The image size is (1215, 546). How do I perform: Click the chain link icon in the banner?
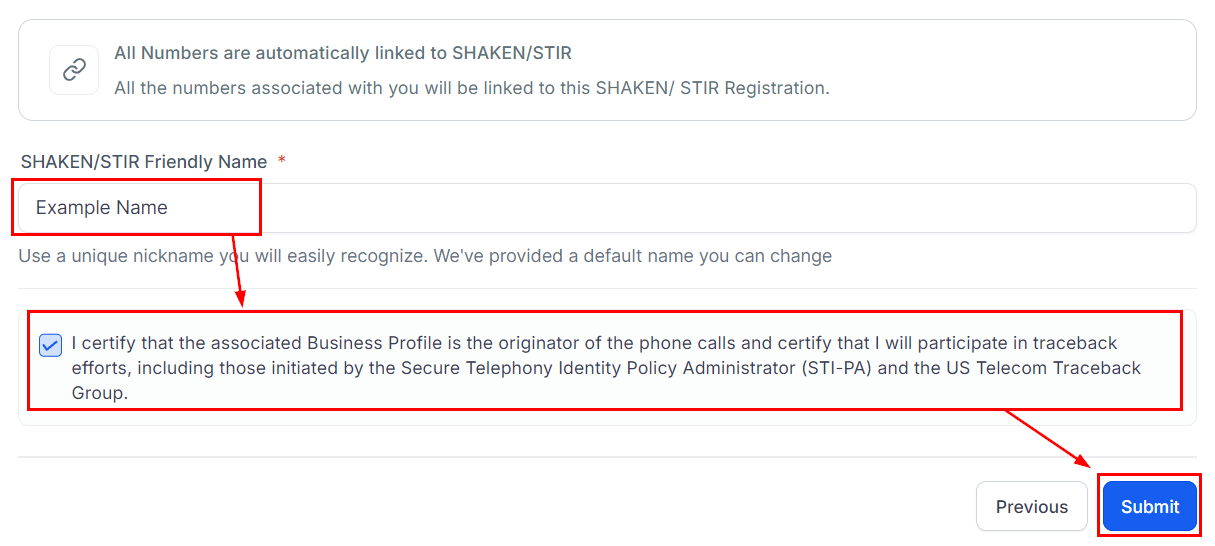point(74,70)
